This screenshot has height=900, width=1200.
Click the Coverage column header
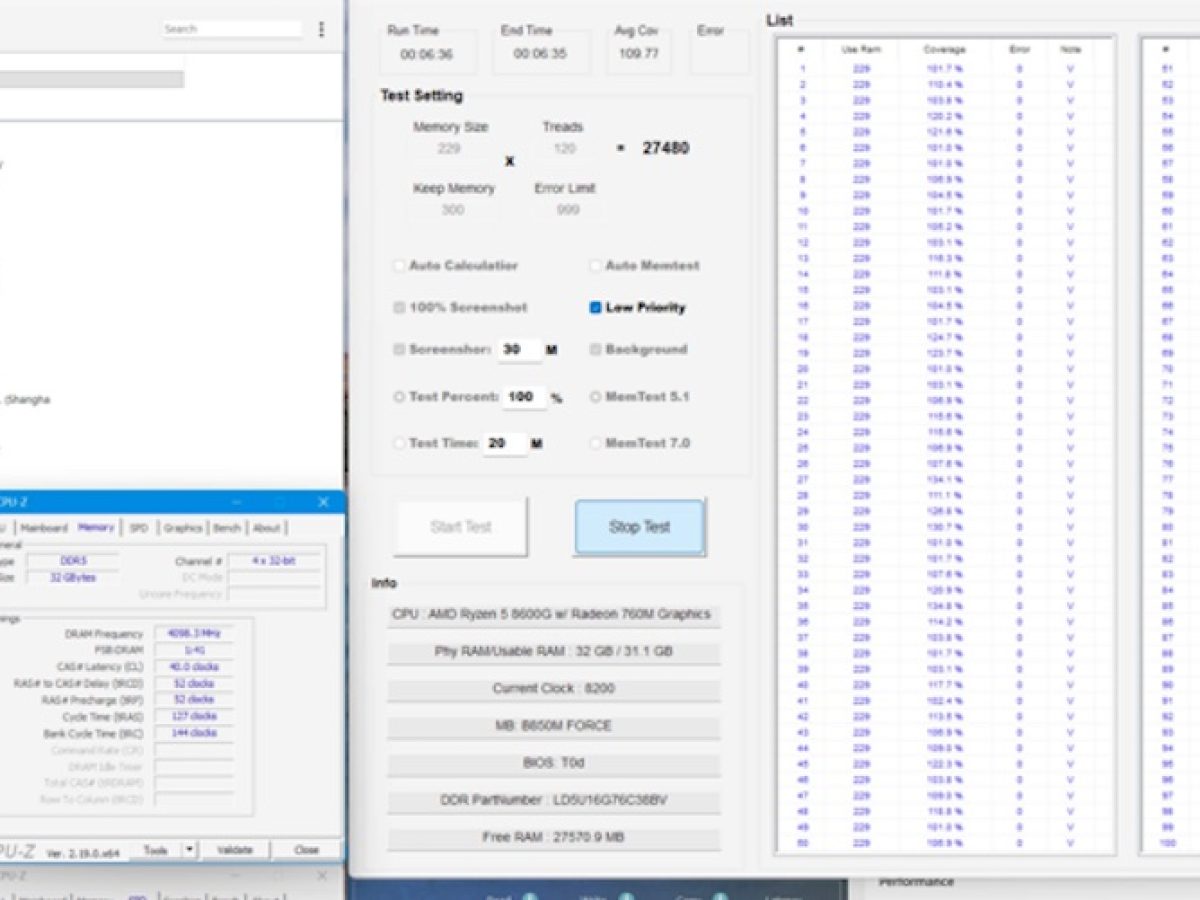[945, 49]
